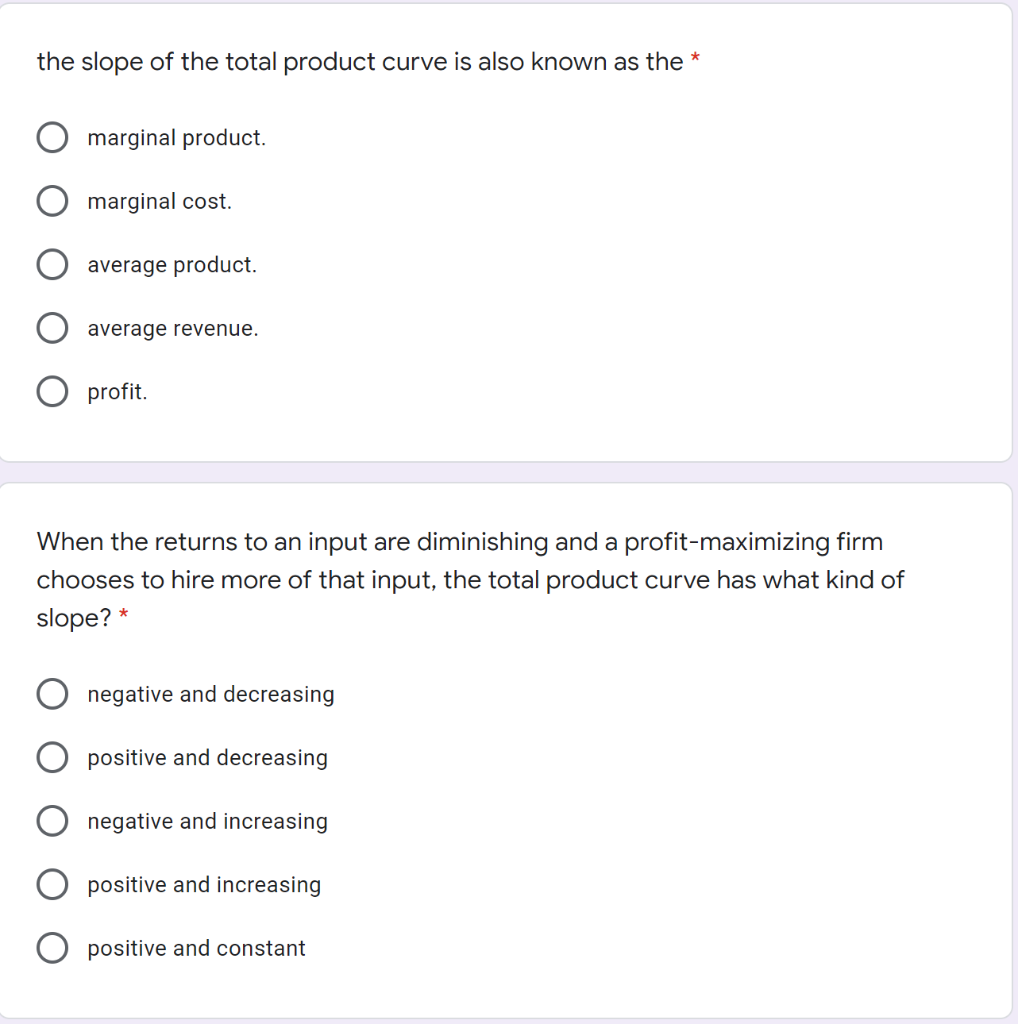
Task: Select the marginal product option
Action: (52, 137)
